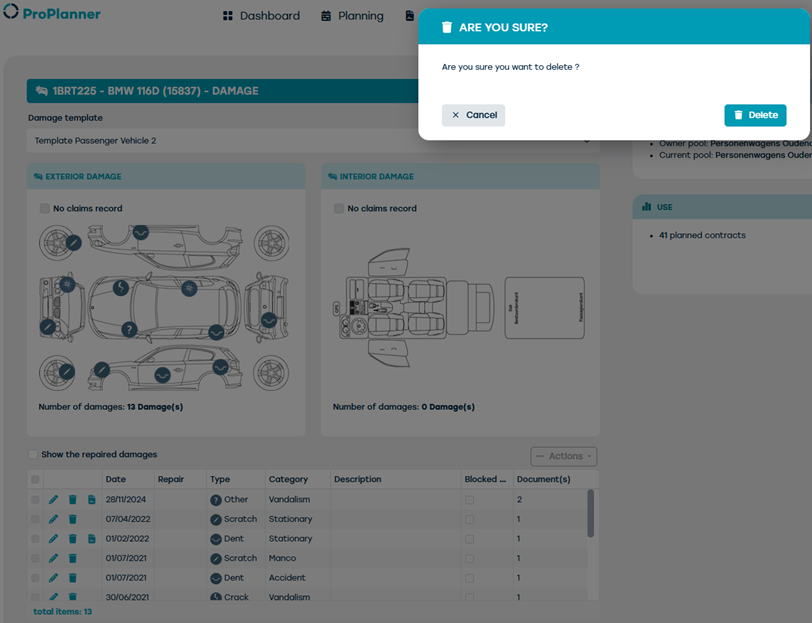Edit the Accident Dent damage row
This screenshot has height=623, width=812.
tap(53, 577)
